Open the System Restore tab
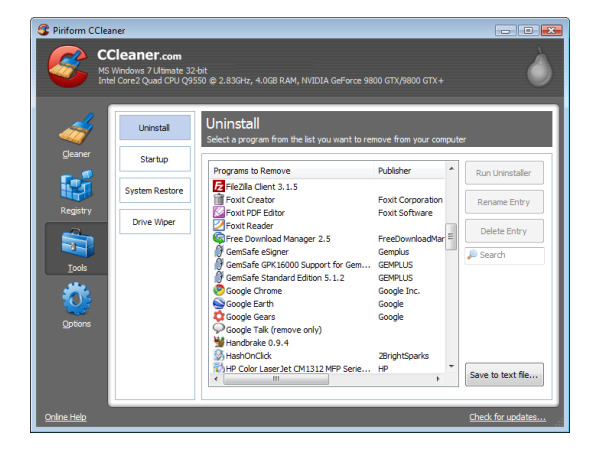 tap(154, 190)
